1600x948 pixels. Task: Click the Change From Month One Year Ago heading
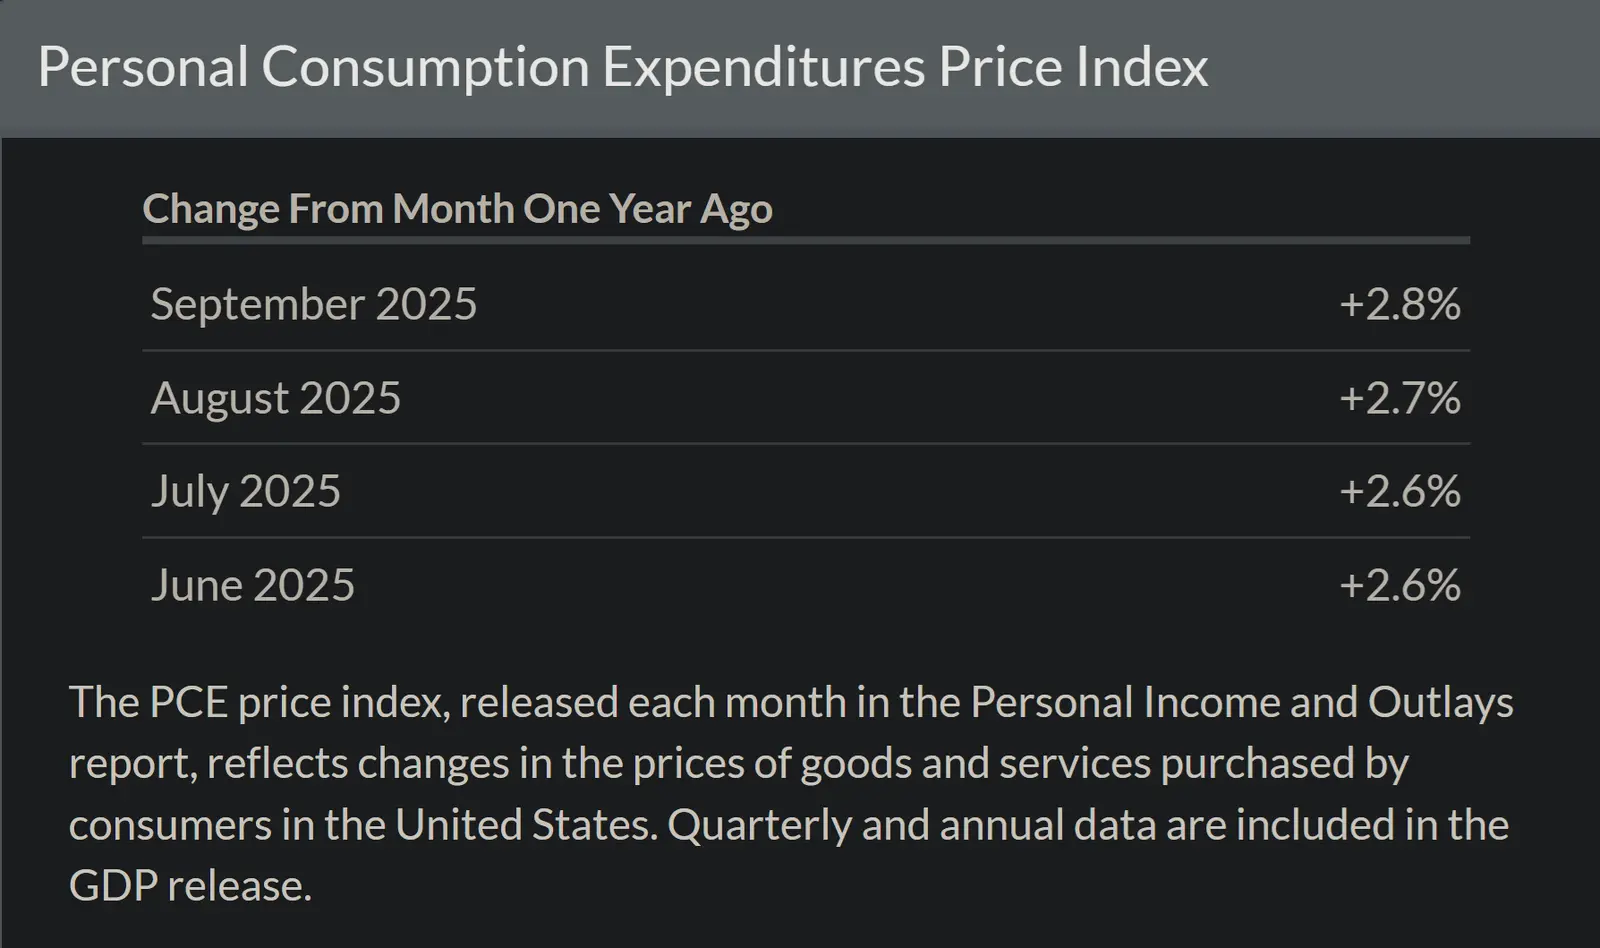pos(457,209)
